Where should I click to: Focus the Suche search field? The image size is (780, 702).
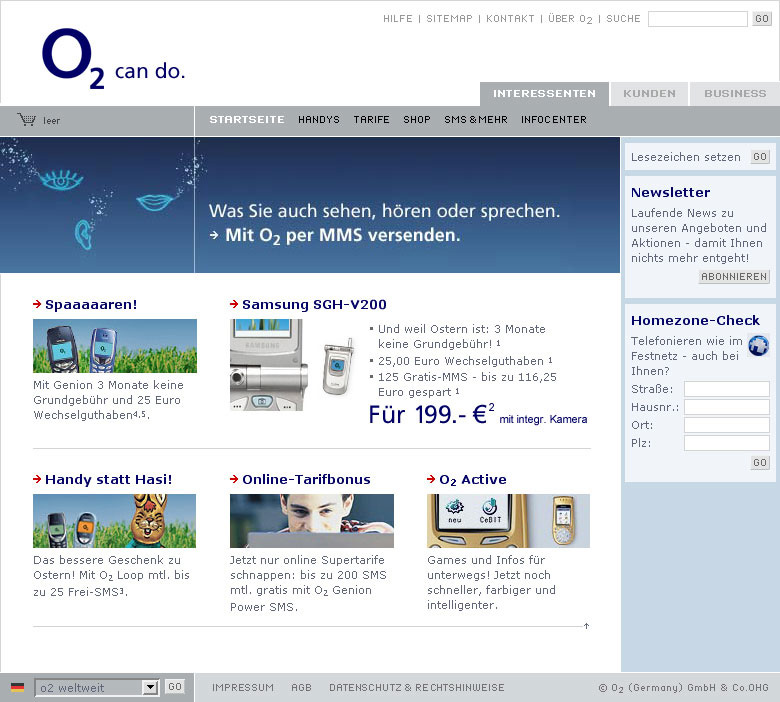[697, 19]
